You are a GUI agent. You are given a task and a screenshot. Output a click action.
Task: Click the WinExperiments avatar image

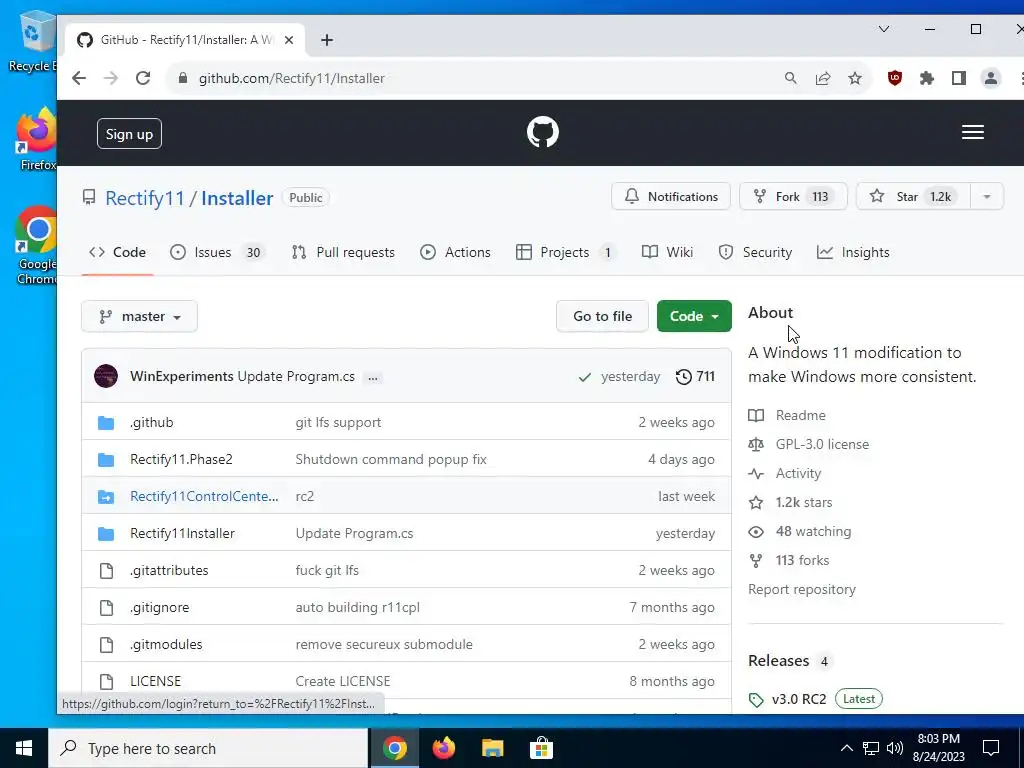pos(106,376)
